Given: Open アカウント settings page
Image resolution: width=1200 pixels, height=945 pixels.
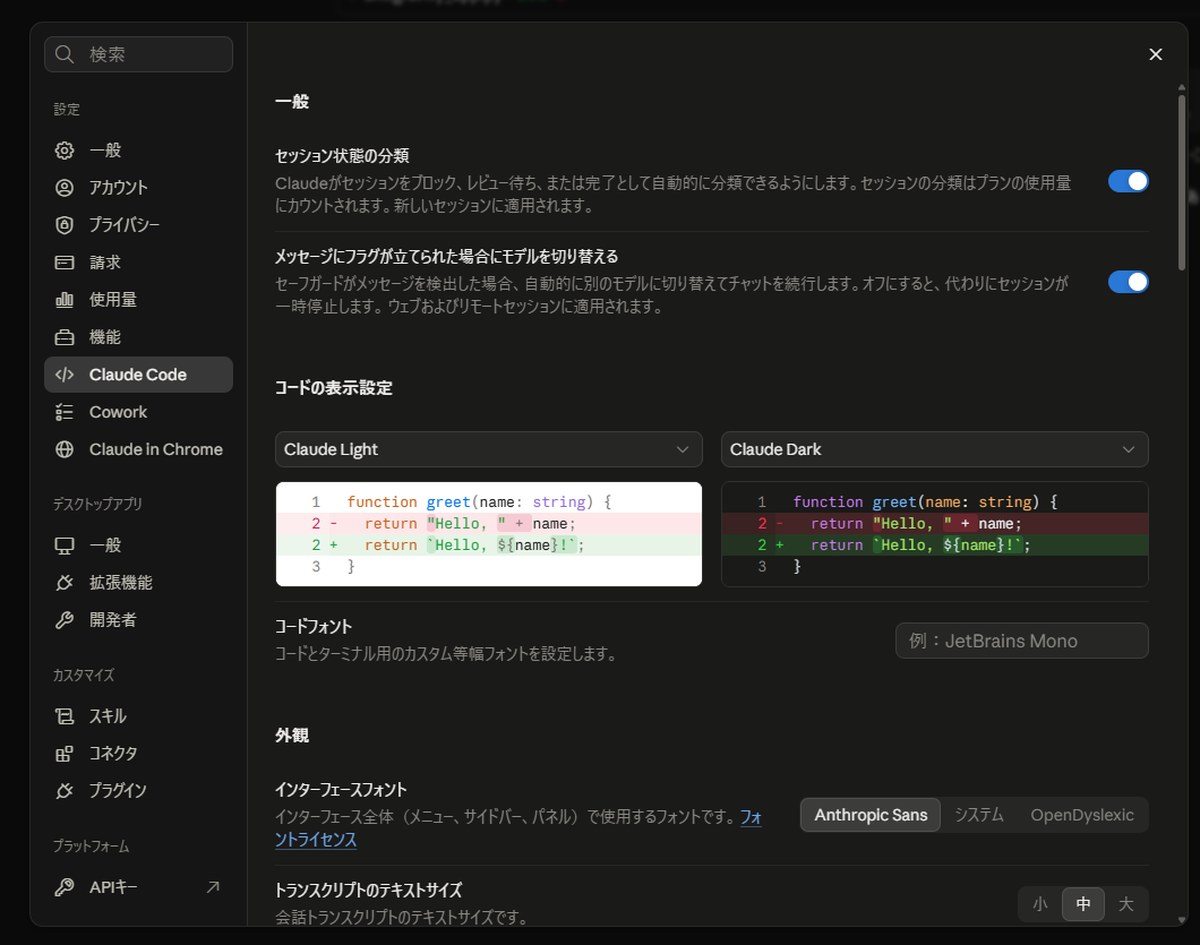Looking at the screenshot, I should [x=139, y=187].
